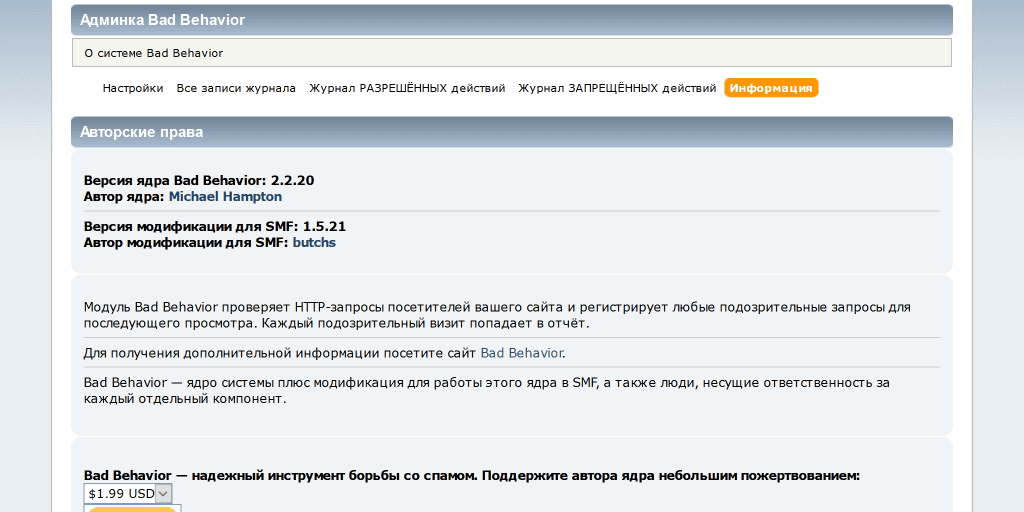Visit the Bad Behavior site link
This screenshot has width=1024, height=512.
(x=522, y=353)
